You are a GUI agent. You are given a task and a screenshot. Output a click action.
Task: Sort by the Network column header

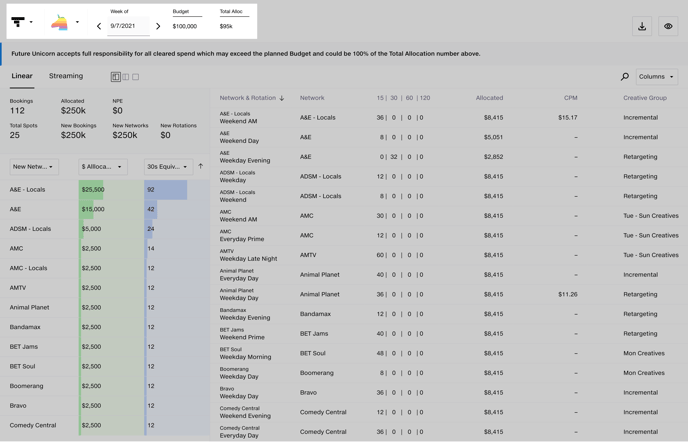point(312,98)
